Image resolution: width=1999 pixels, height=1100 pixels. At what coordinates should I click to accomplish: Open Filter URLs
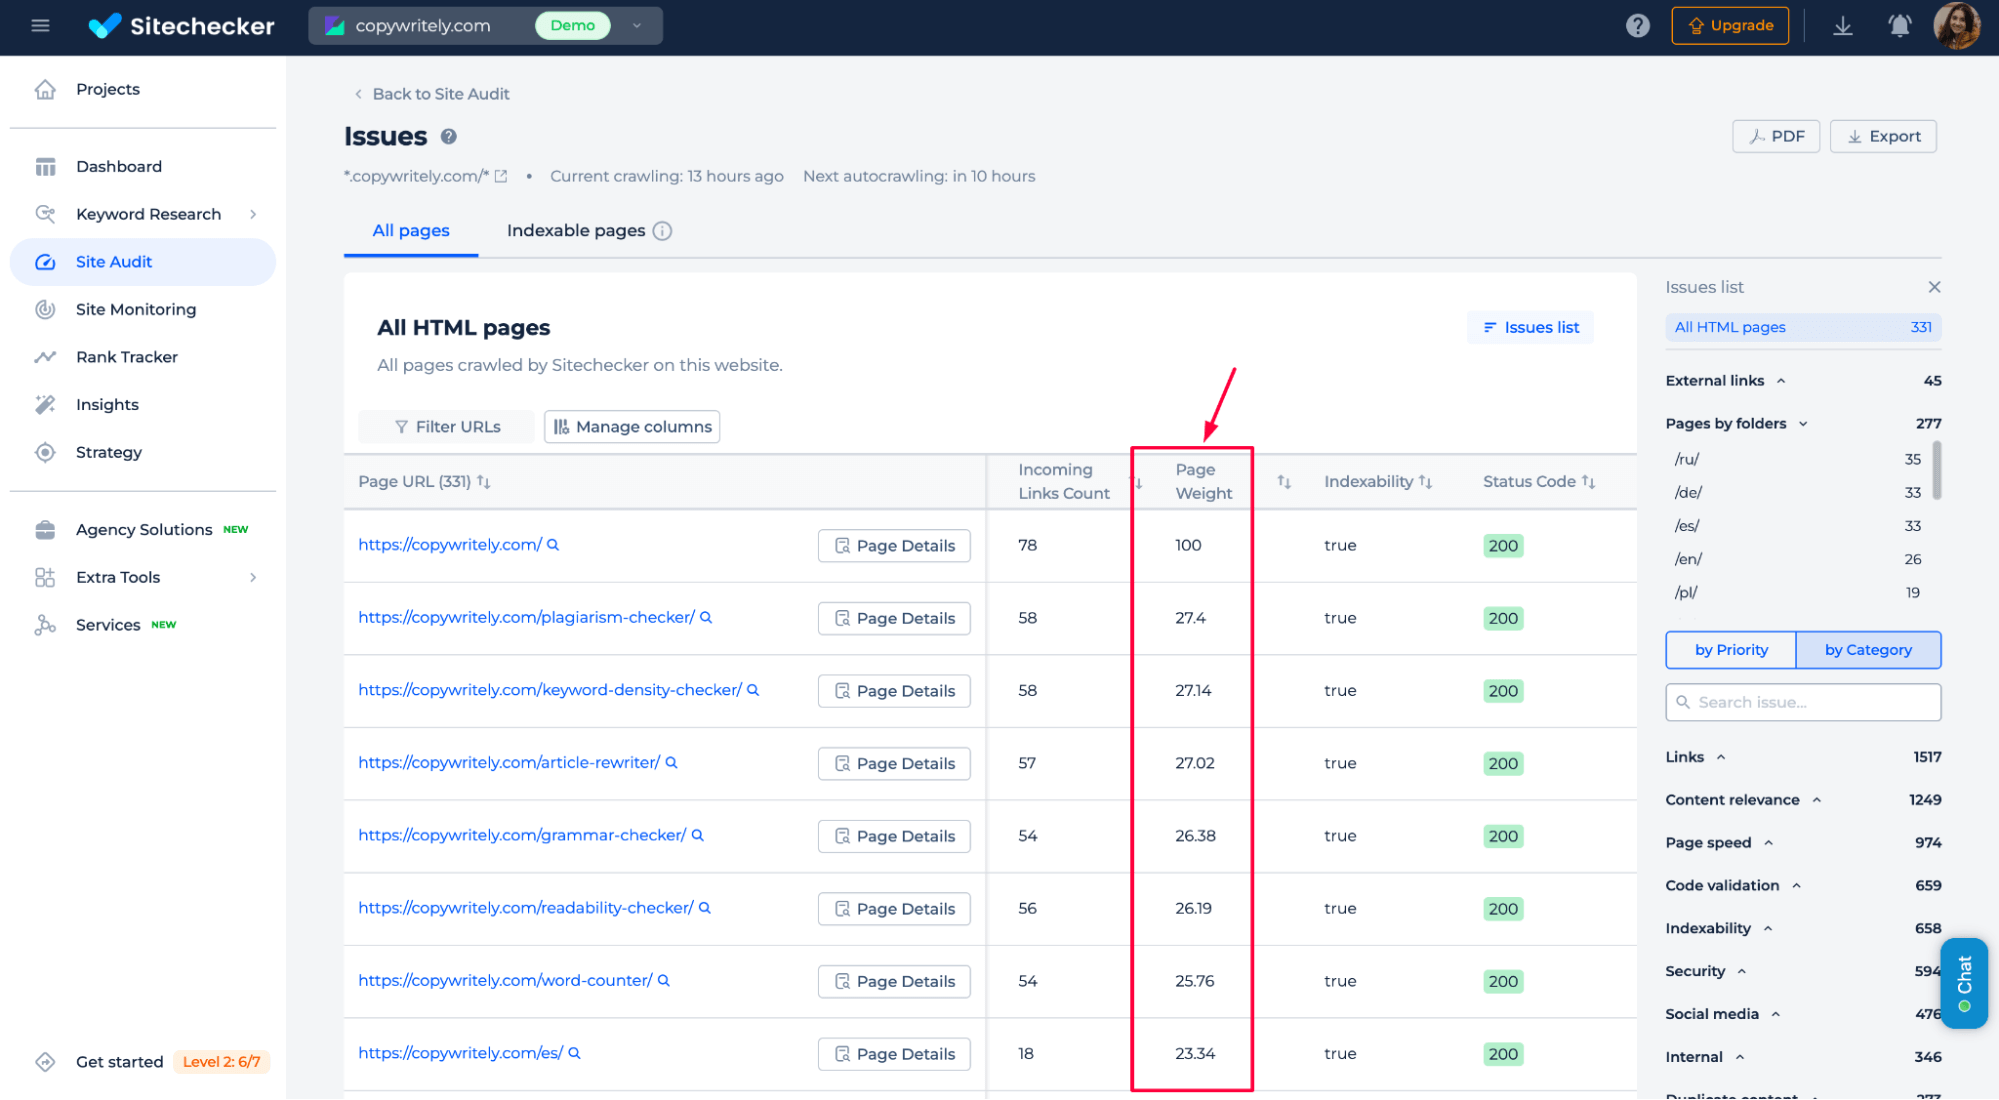click(x=446, y=427)
